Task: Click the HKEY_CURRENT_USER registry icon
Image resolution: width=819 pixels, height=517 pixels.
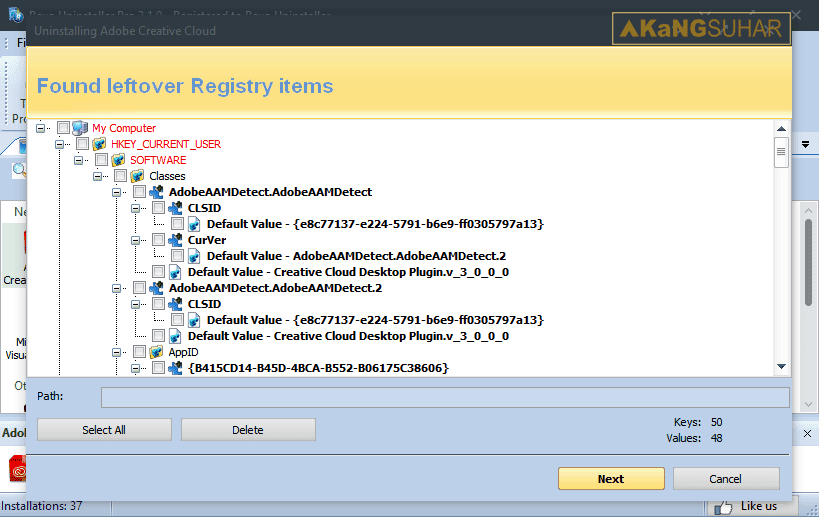Action: [x=99, y=144]
